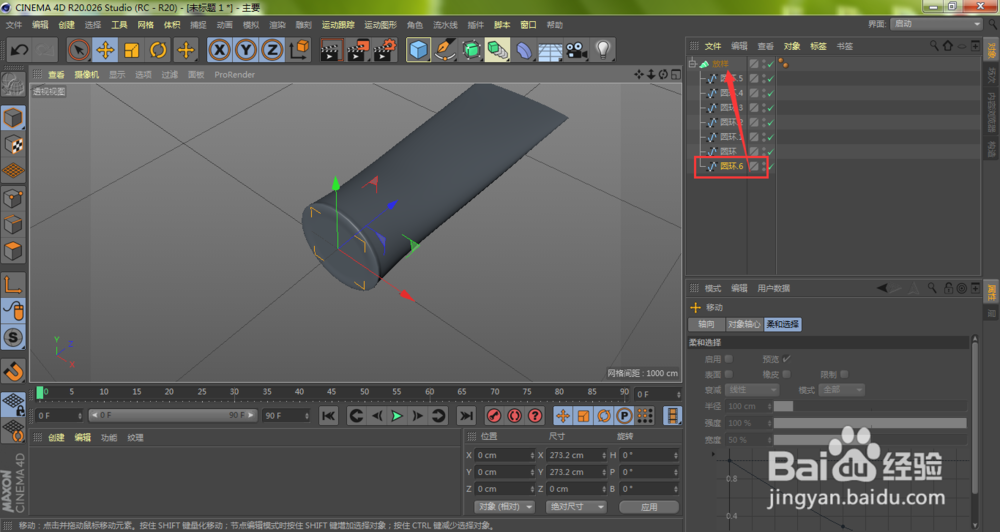
Task: Activate the Move tool in top toolbar
Action: coord(105,49)
